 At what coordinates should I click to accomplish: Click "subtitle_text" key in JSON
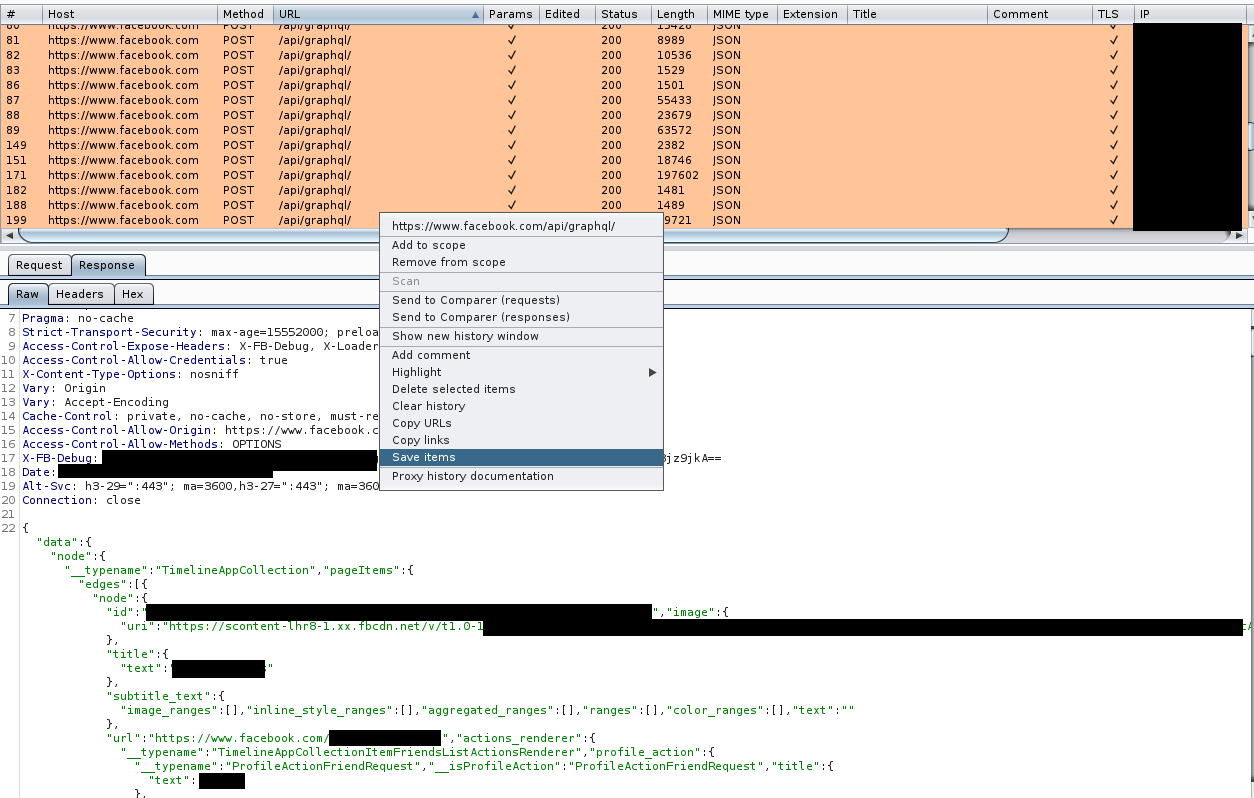(x=160, y=696)
